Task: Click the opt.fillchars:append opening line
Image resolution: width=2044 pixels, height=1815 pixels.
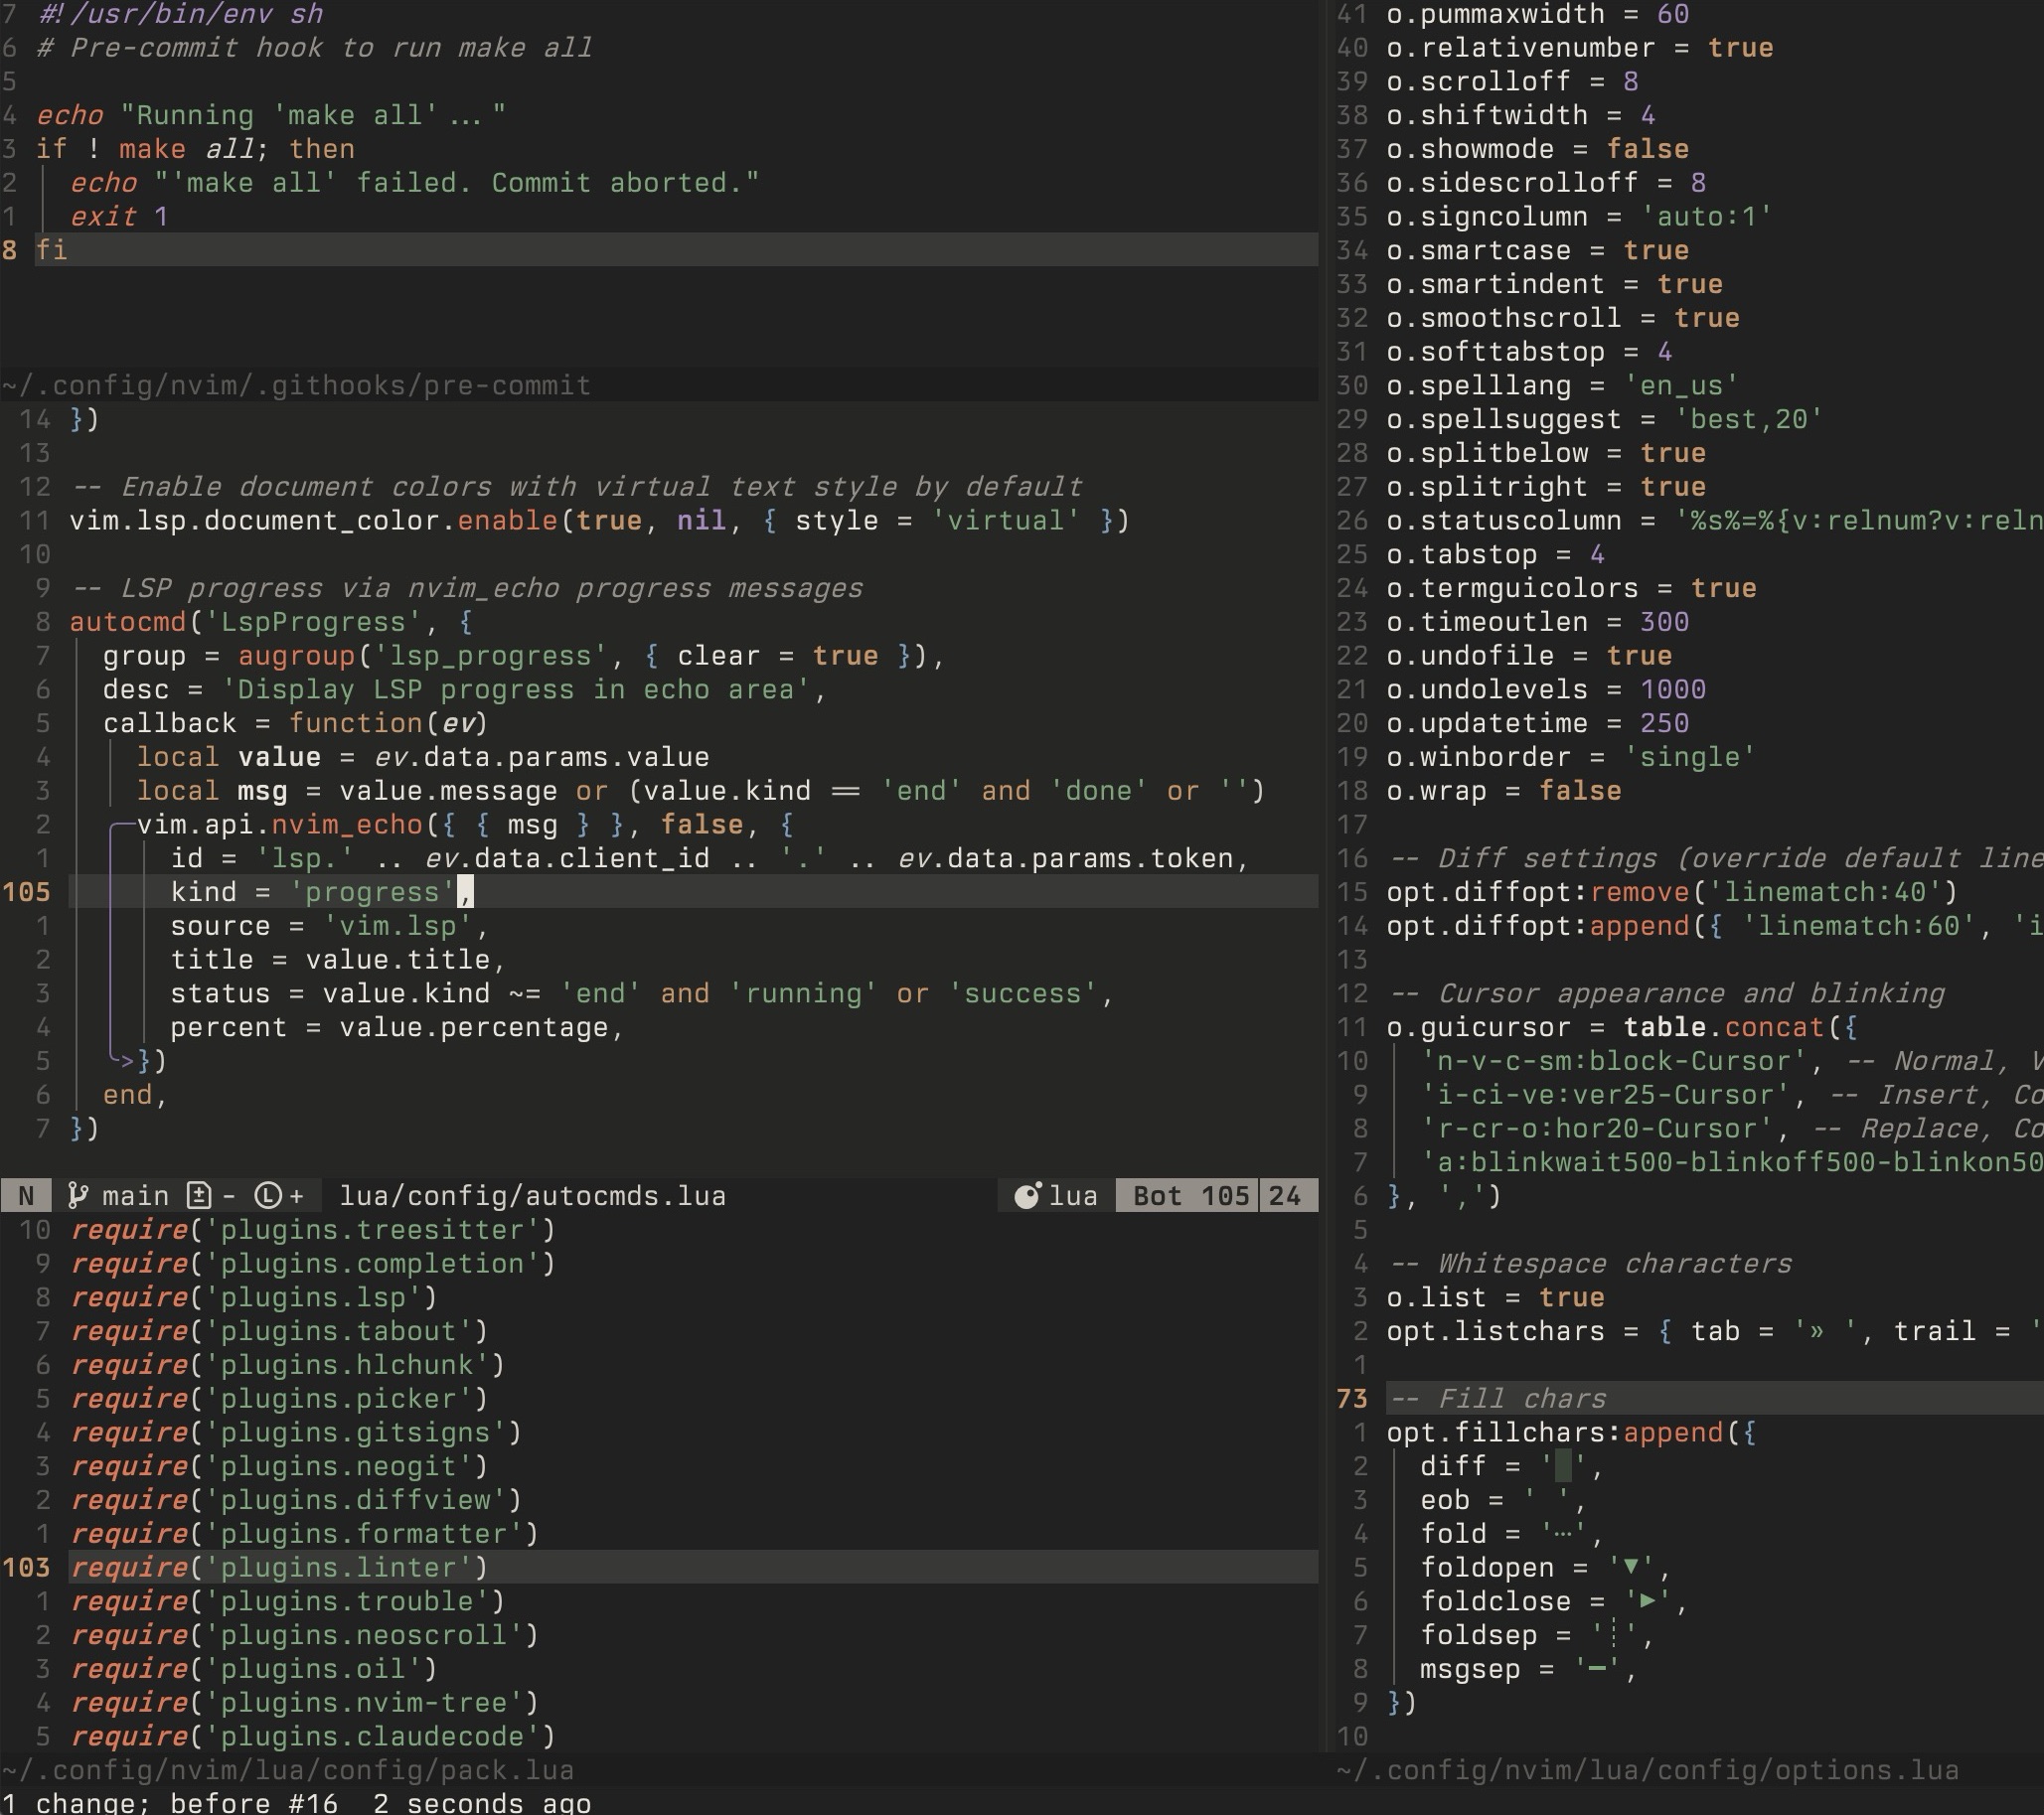Action: pyautogui.click(x=1570, y=1432)
